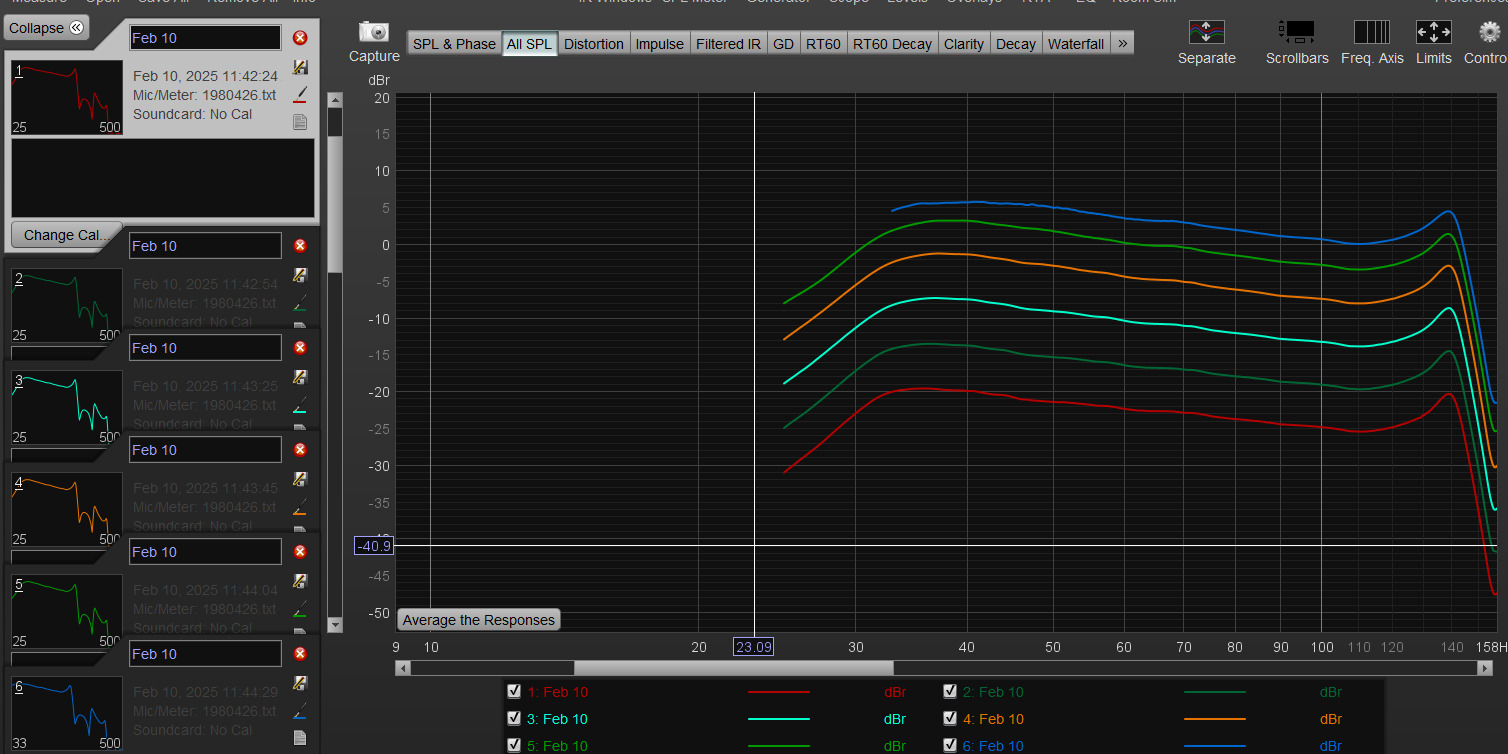The image size is (1508, 754).
Task: Open notes page icon for measurement 1
Action: (x=300, y=122)
